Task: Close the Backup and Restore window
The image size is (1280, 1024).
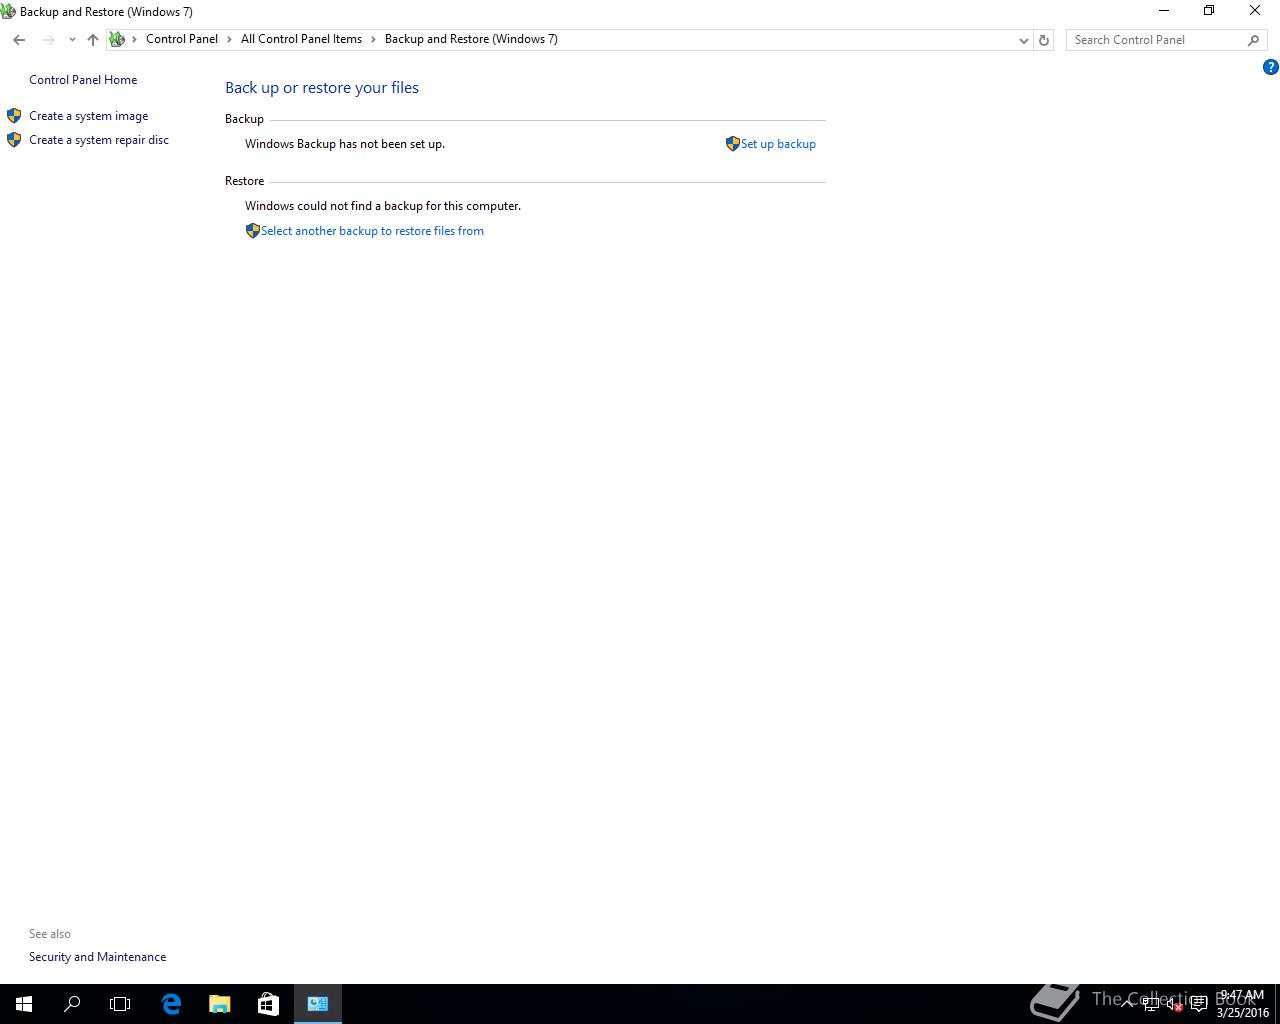Action: [1255, 11]
